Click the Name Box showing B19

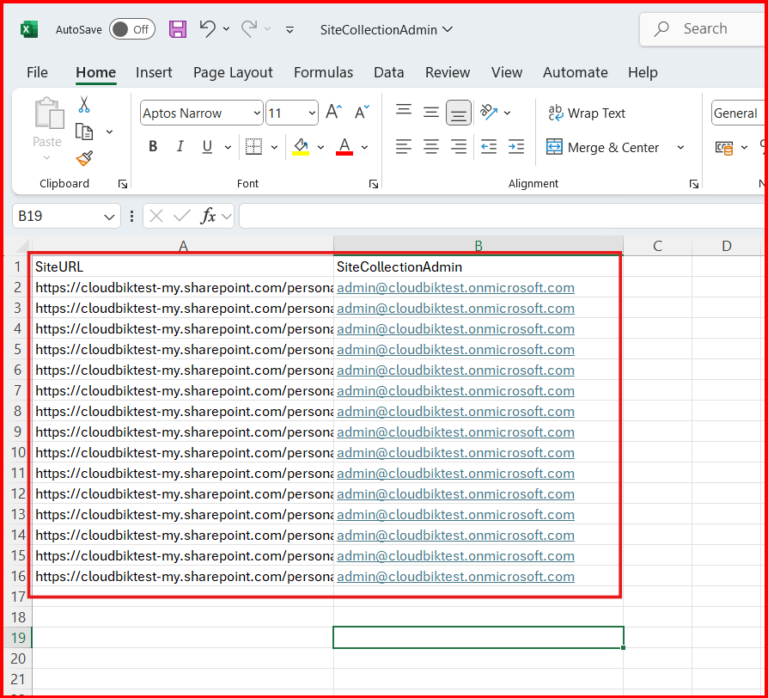(66, 216)
